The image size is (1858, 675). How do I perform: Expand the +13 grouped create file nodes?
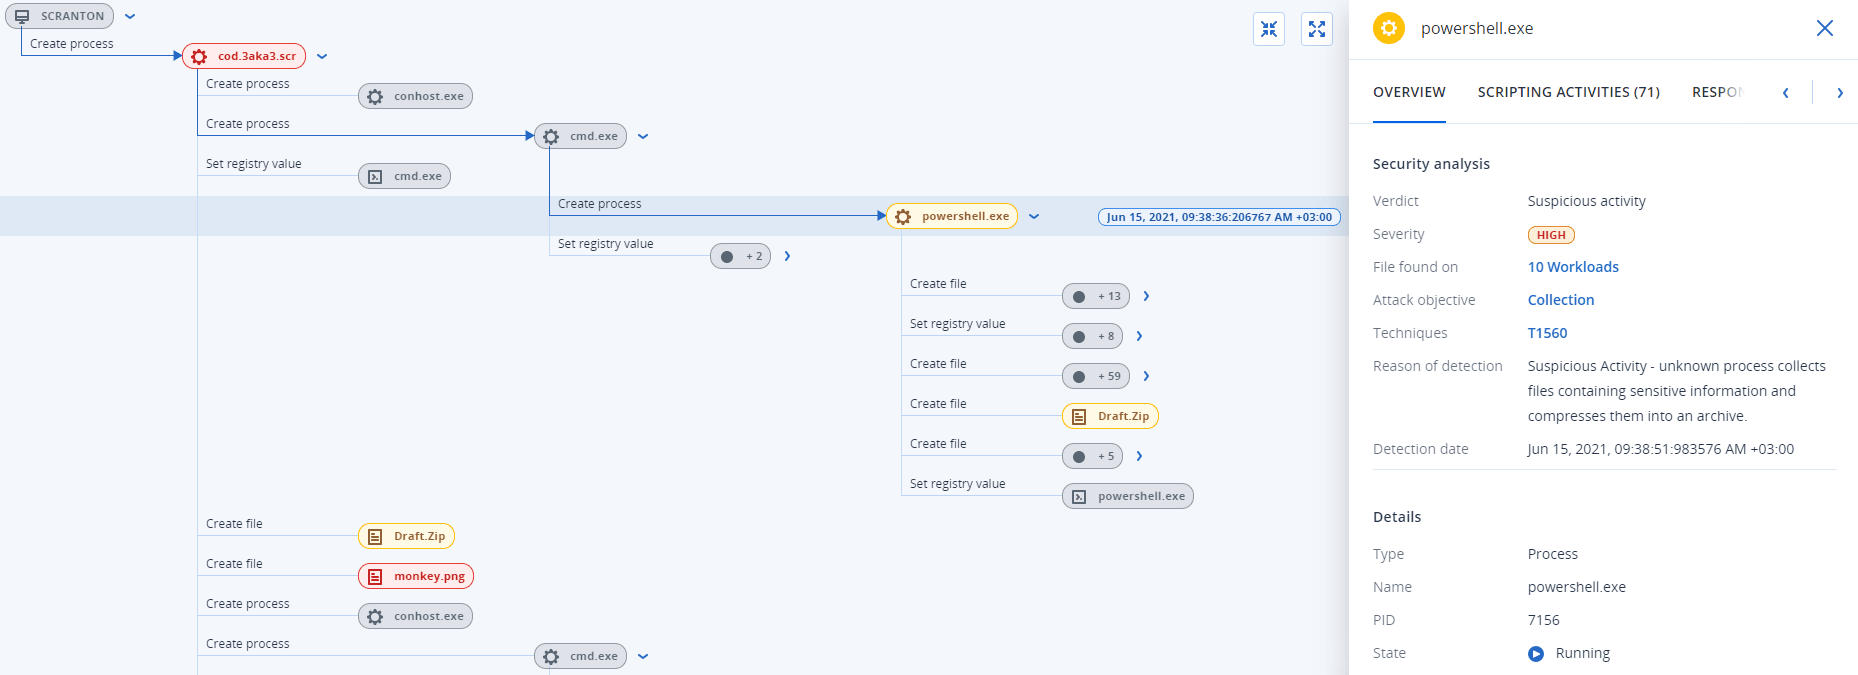click(1146, 296)
